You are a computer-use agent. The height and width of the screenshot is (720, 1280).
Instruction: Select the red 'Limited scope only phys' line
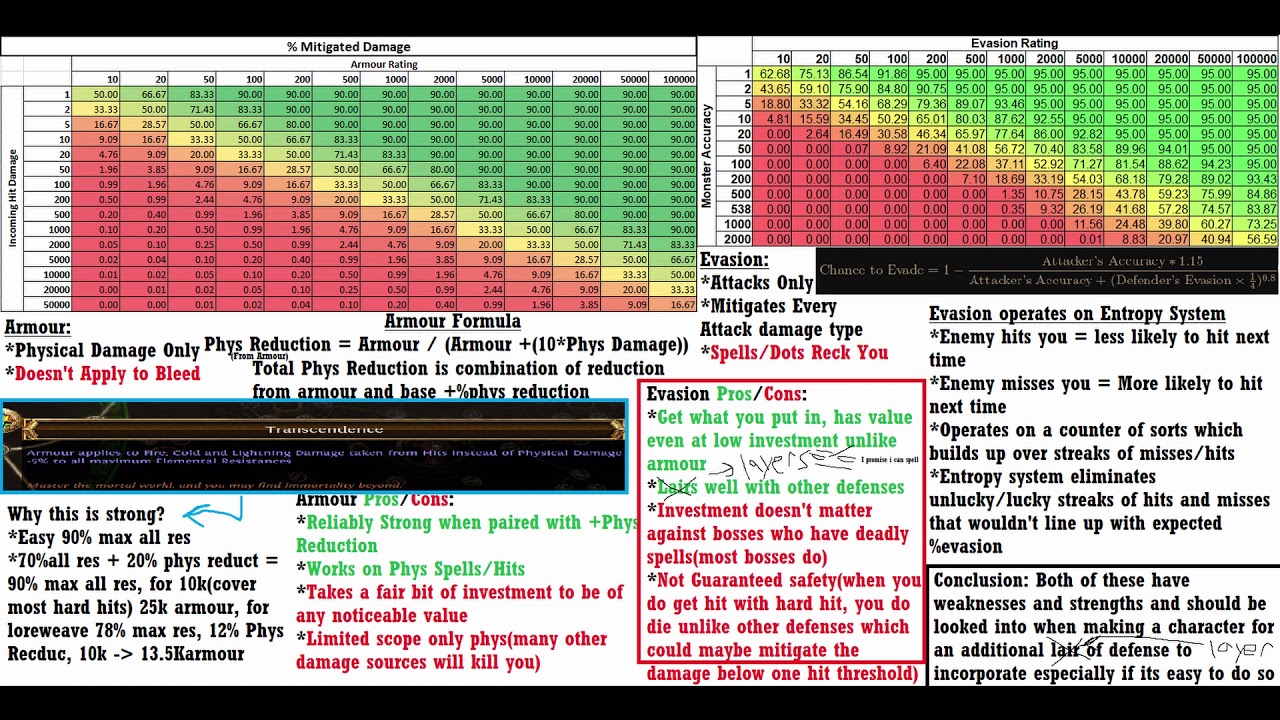451,650
